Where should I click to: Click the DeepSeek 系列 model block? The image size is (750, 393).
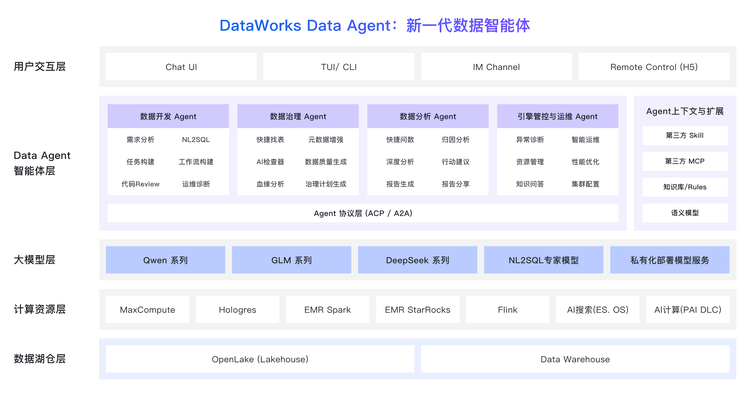pos(418,260)
